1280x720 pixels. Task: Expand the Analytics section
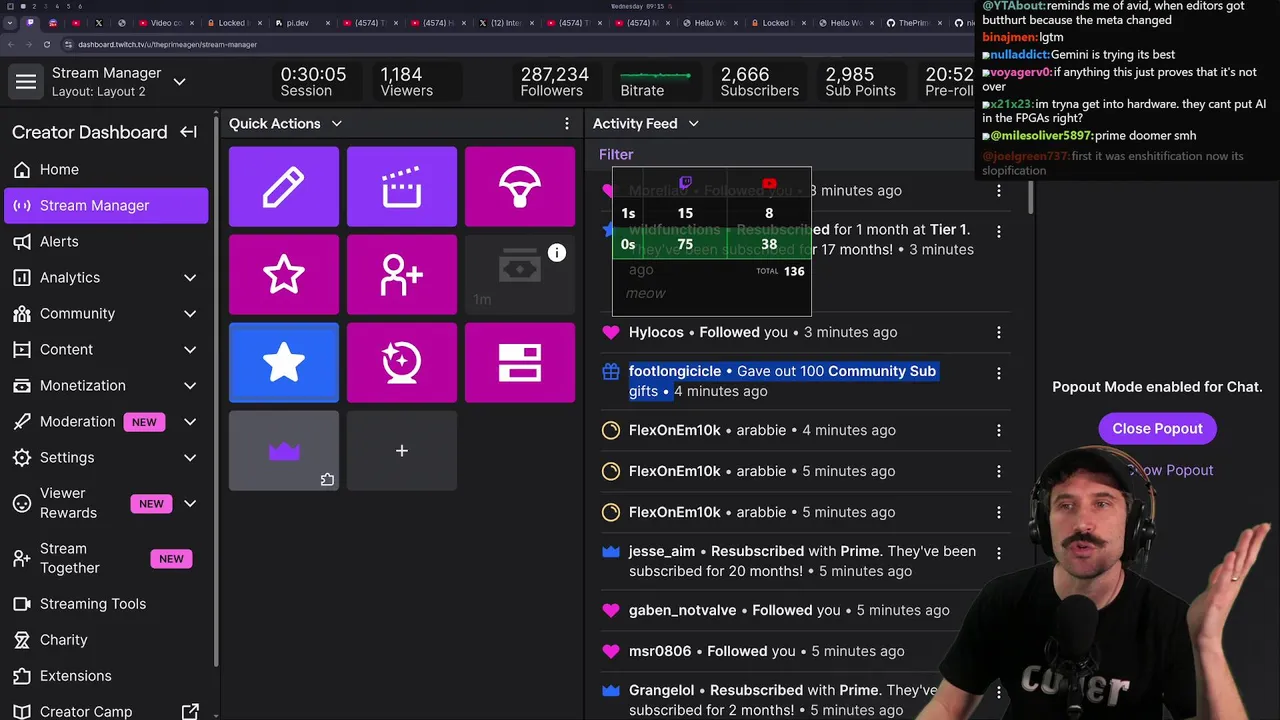(190, 277)
